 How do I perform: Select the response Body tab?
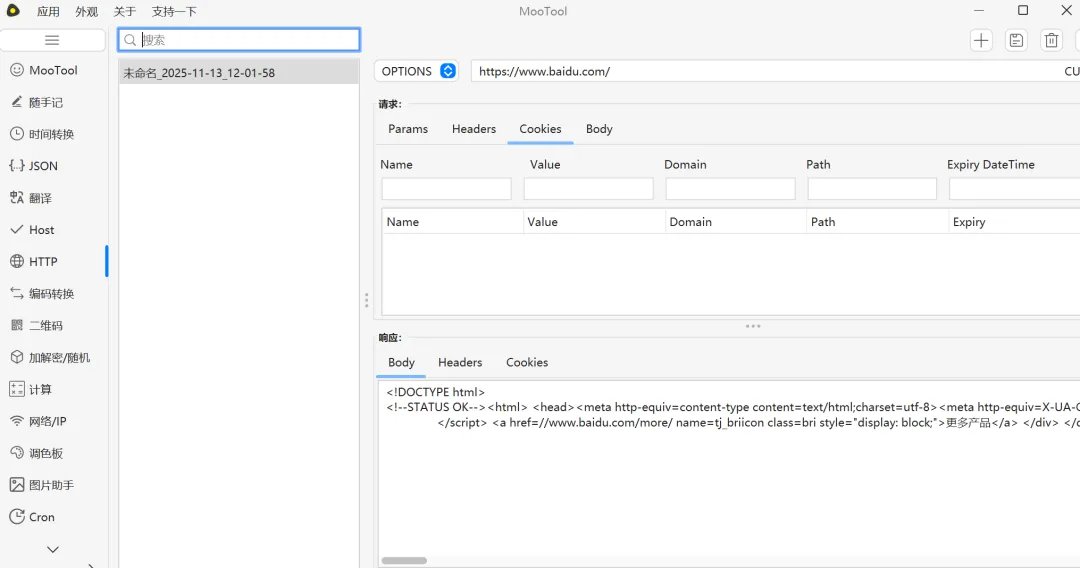point(401,362)
